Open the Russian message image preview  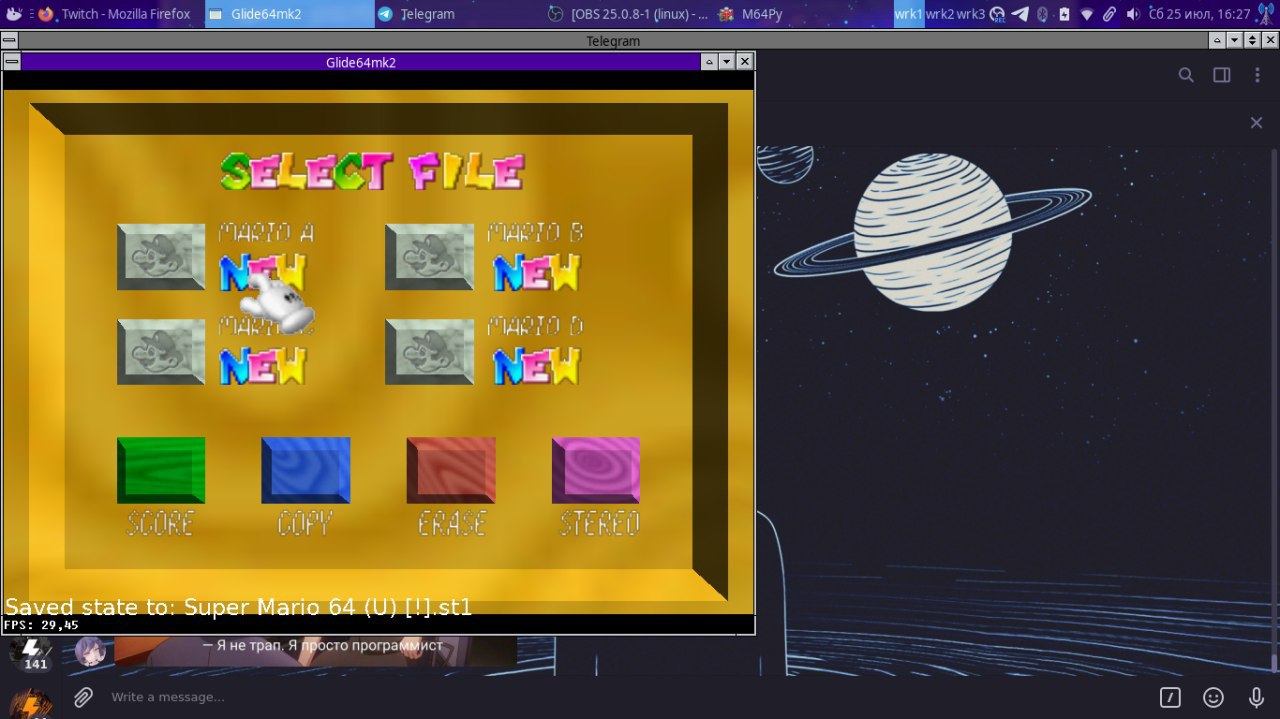click(x=315, y=651)
